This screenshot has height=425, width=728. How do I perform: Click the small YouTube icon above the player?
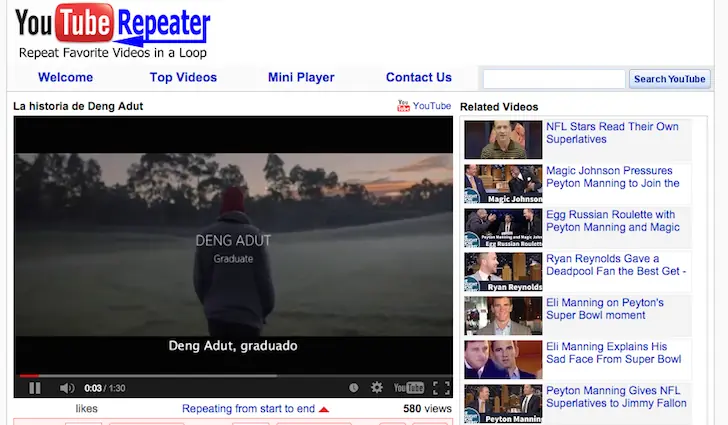pyautogui.click(x=403, y=106)
